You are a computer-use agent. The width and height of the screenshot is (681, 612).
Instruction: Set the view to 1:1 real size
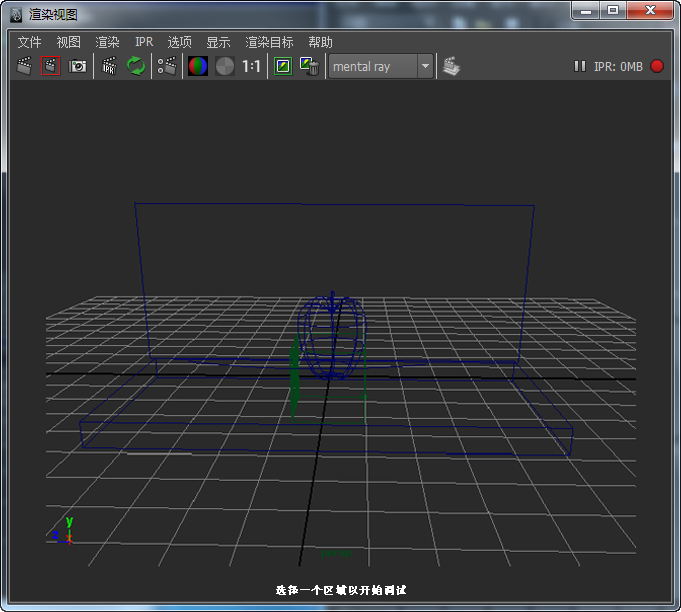click(x=251, y=66)
